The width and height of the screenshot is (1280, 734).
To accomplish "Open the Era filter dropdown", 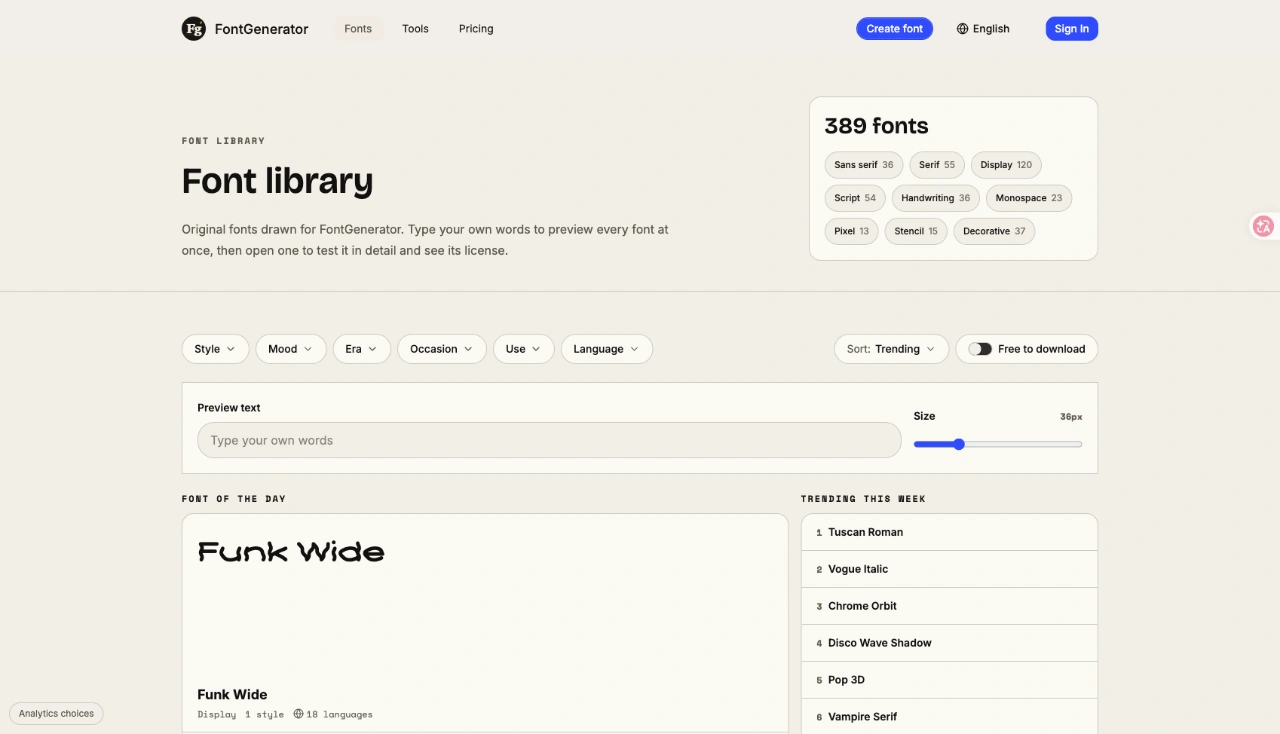I will click(x=362, y=349).
